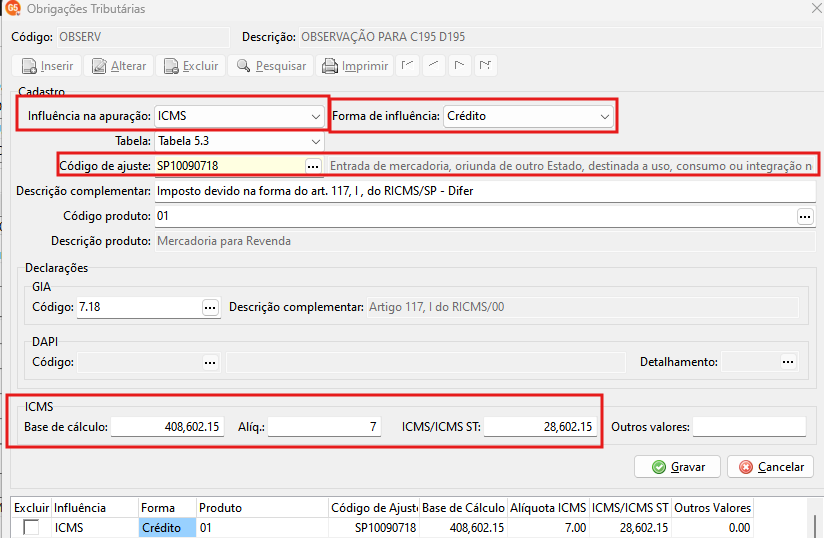Open lookup for GIA Código

click(210, 307)
